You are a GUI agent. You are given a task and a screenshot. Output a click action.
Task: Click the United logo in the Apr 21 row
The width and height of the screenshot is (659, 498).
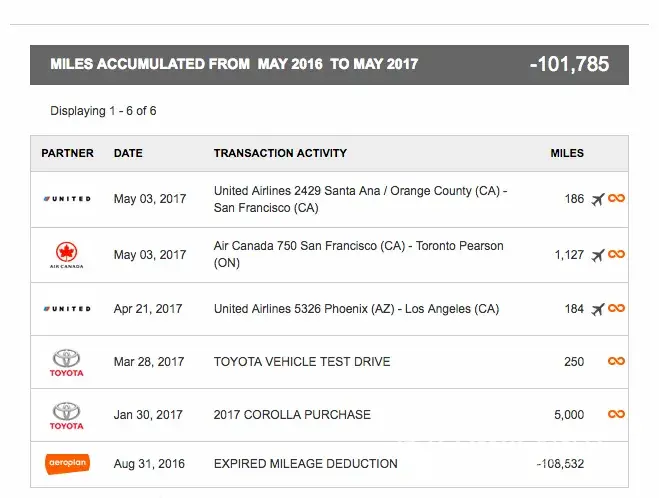tap(67, 309)
